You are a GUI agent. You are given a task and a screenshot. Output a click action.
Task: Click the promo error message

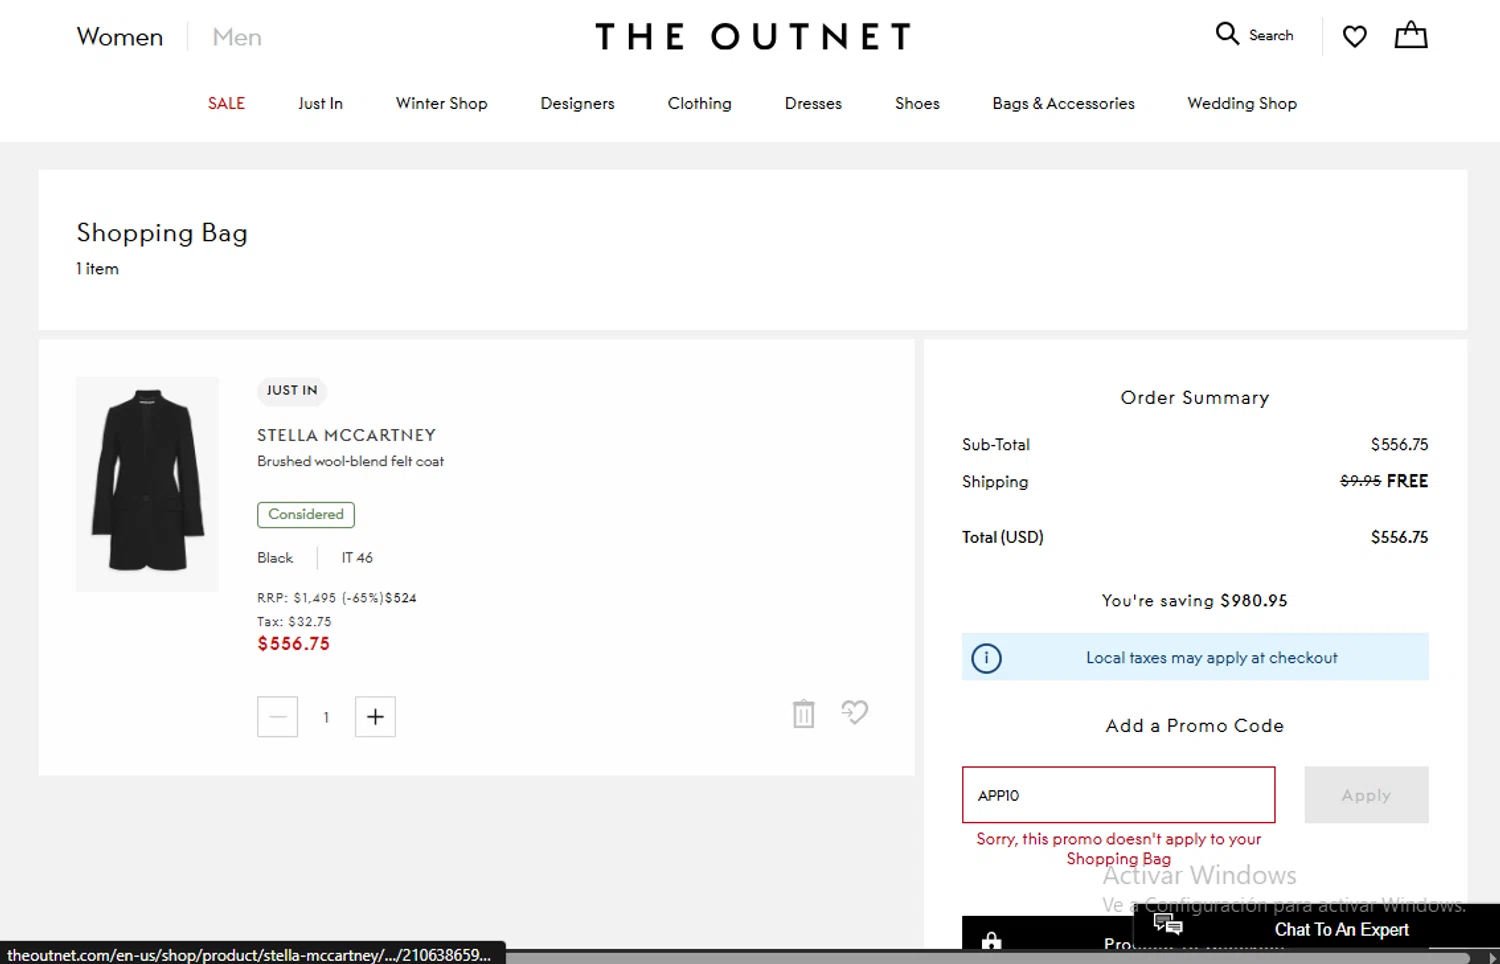pyautogui.click(x=1118, y=849)
